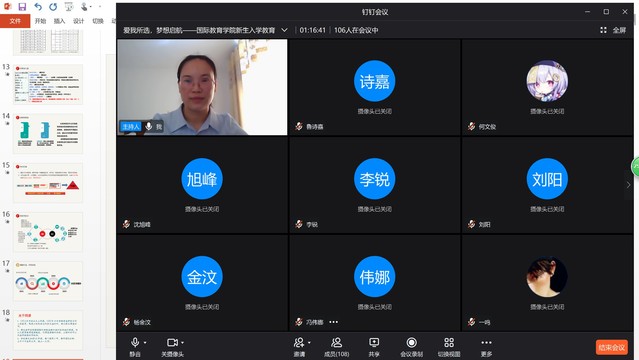
Task: Open camera options dropdown arrow
Action: (x=182, y=342)
